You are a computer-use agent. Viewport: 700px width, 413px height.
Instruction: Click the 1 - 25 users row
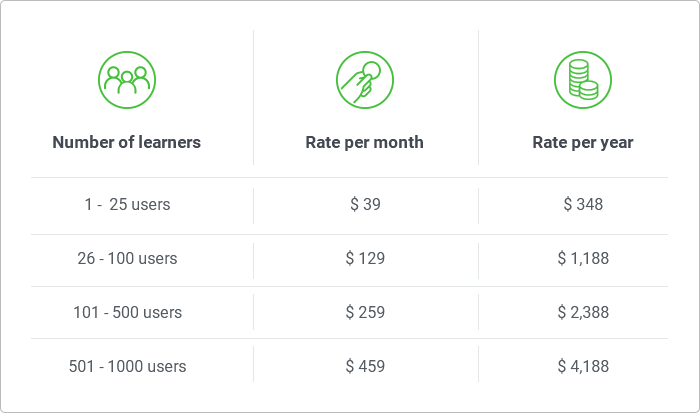350,205
